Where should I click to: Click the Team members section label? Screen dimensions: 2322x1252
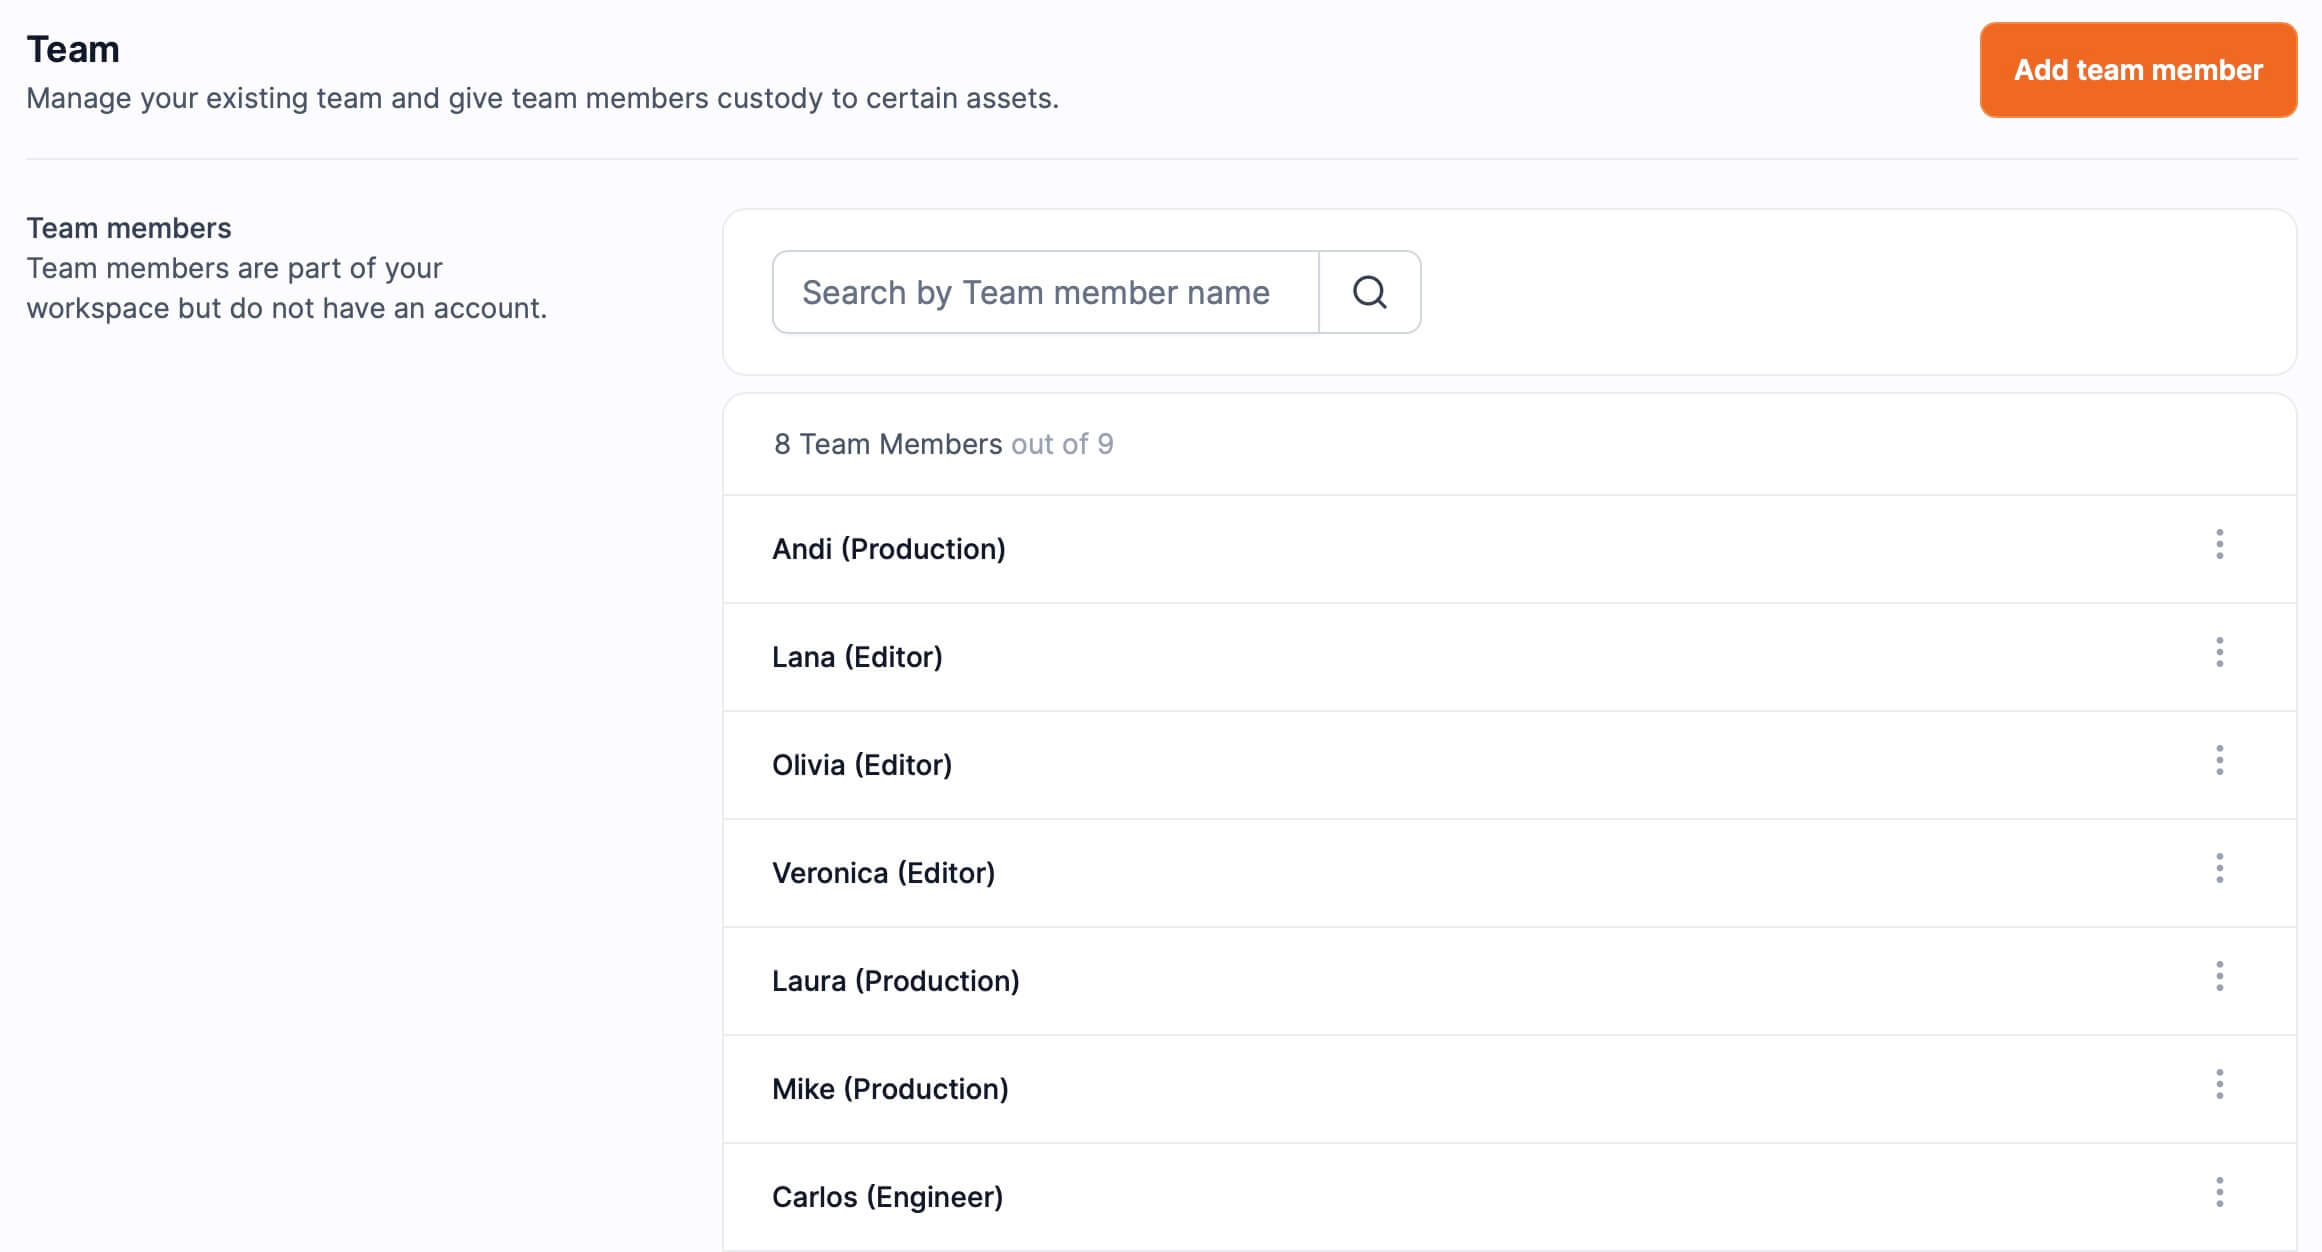click(128, 228)
